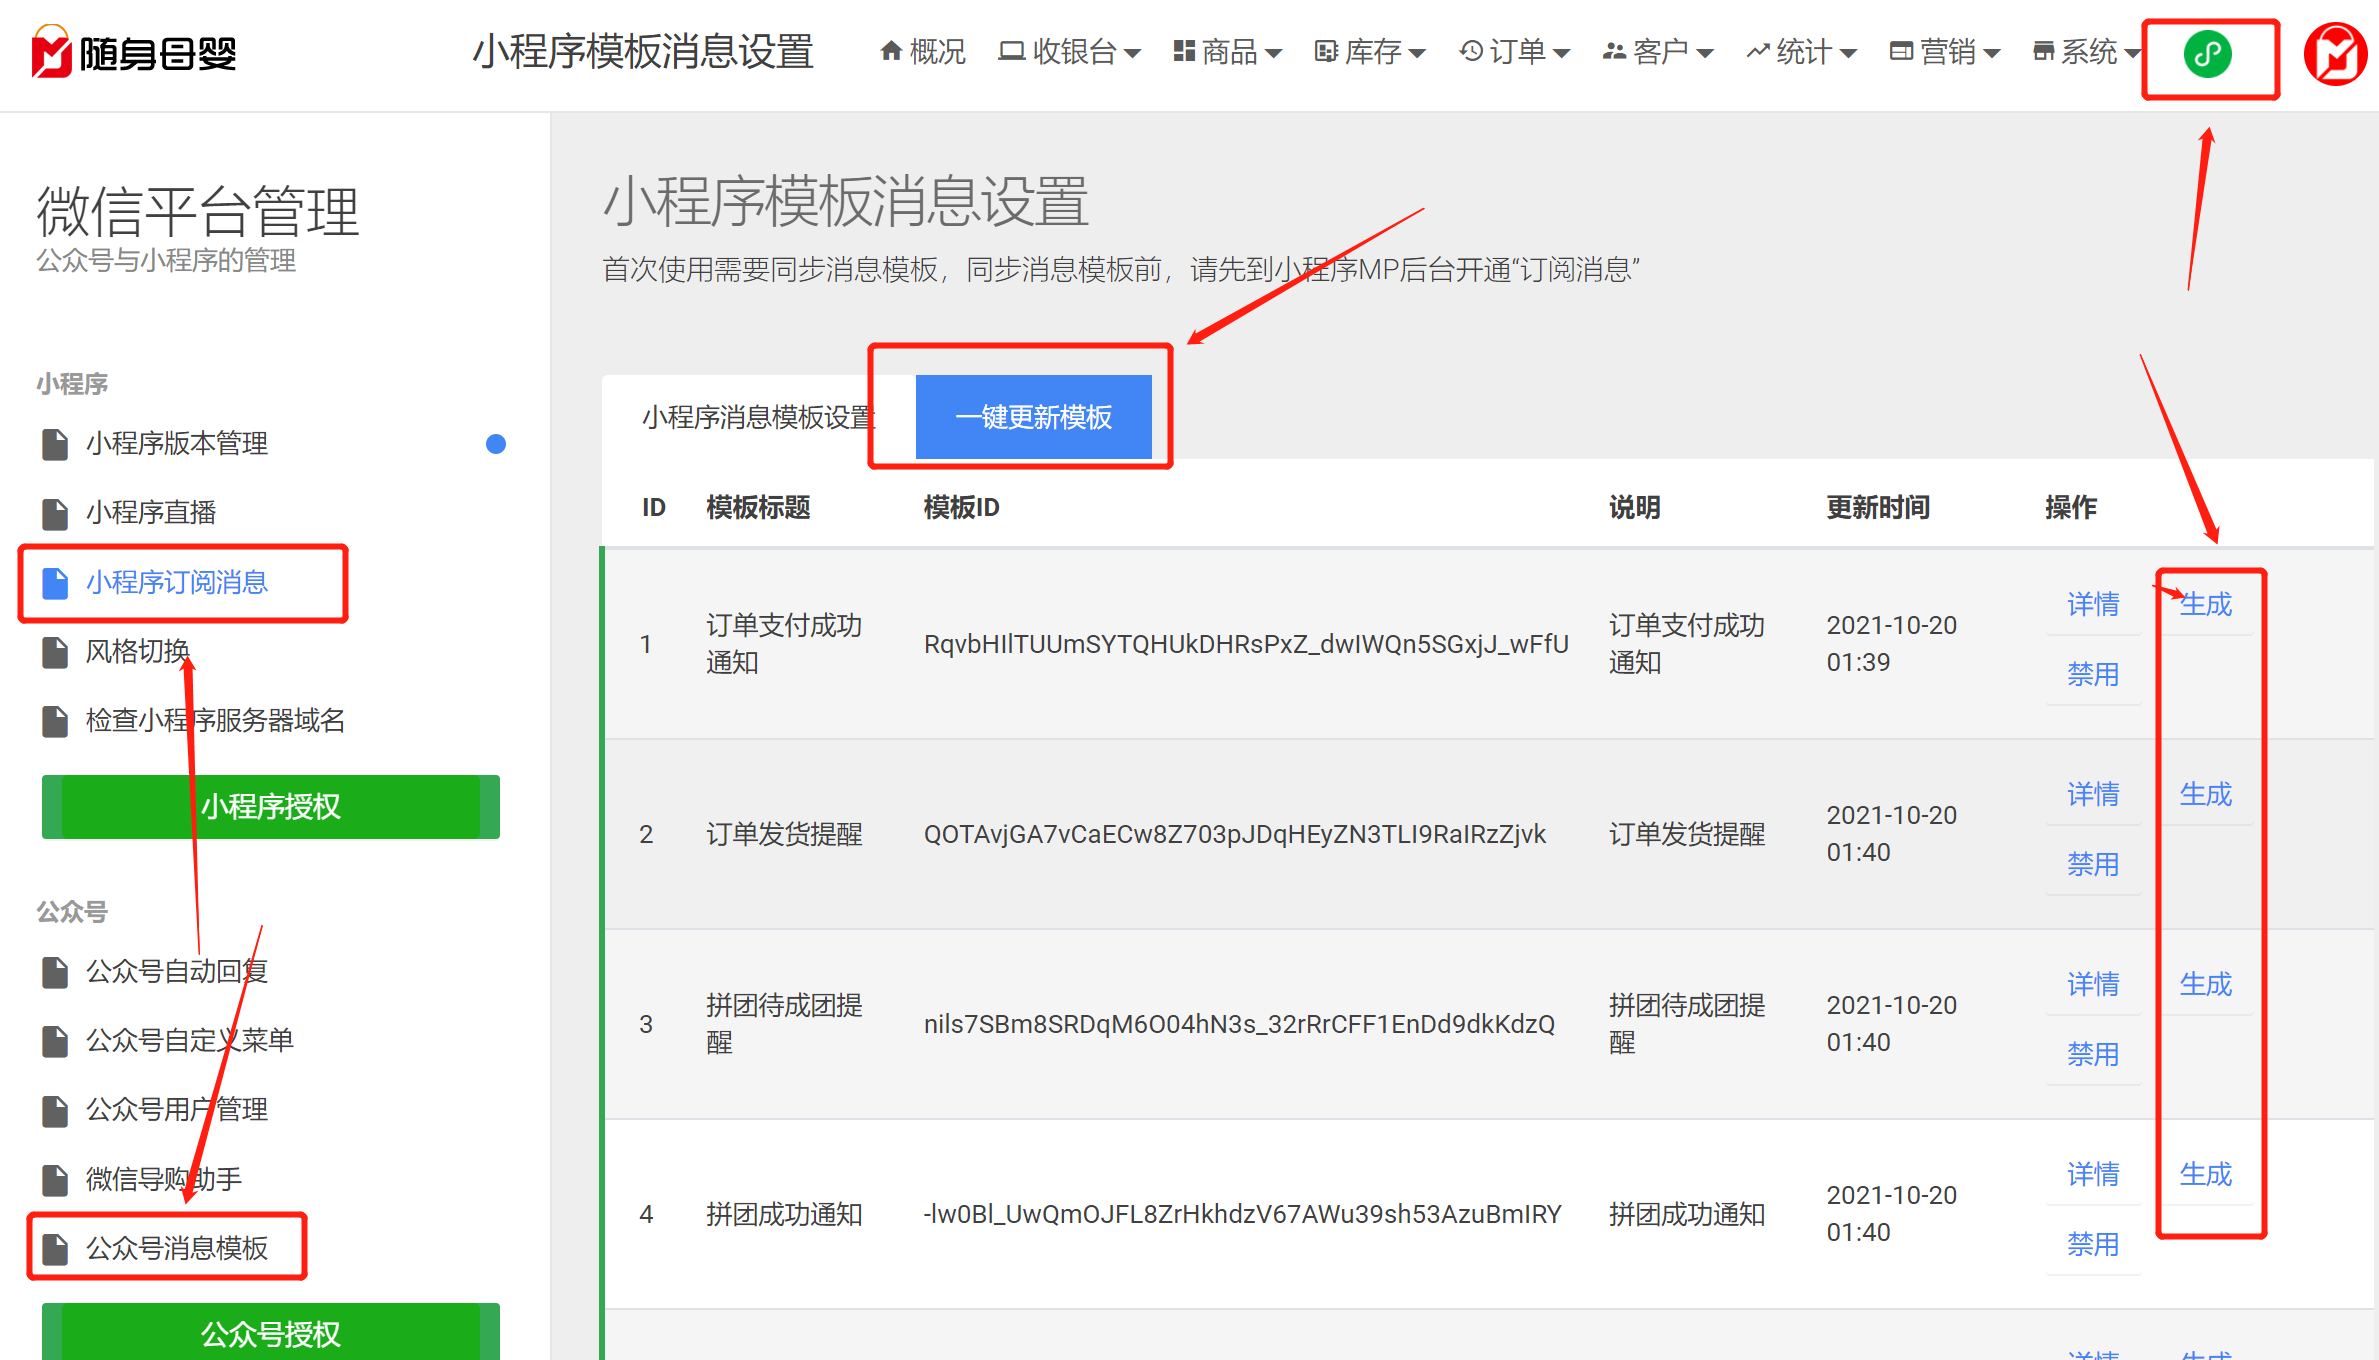
Task: Click the 拼团成功通知 template title cell
Action: click(784, 1214)
